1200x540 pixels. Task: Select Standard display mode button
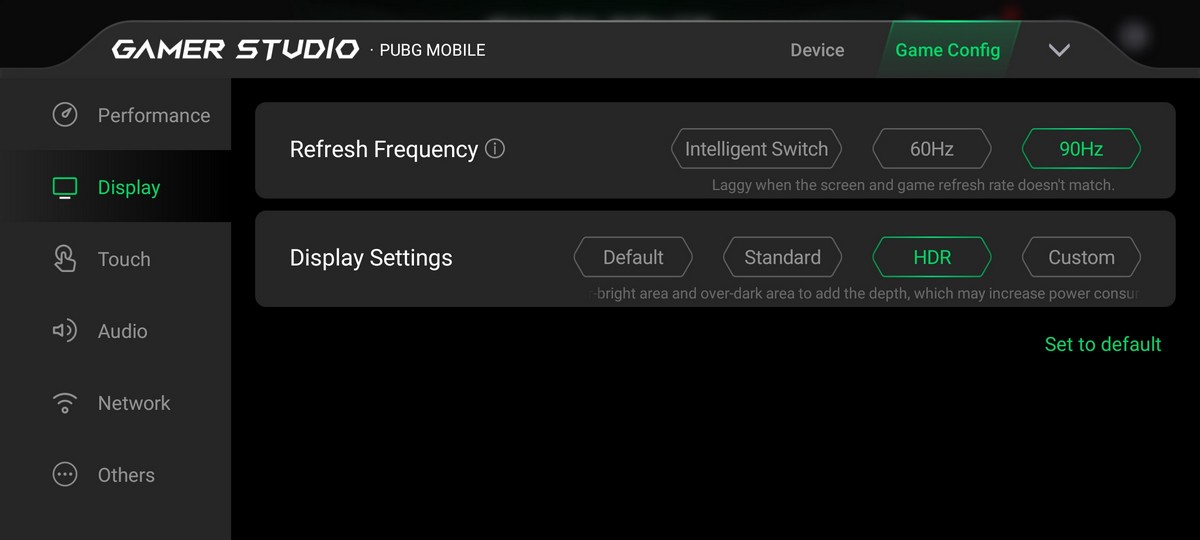click(x=782, y=257)
